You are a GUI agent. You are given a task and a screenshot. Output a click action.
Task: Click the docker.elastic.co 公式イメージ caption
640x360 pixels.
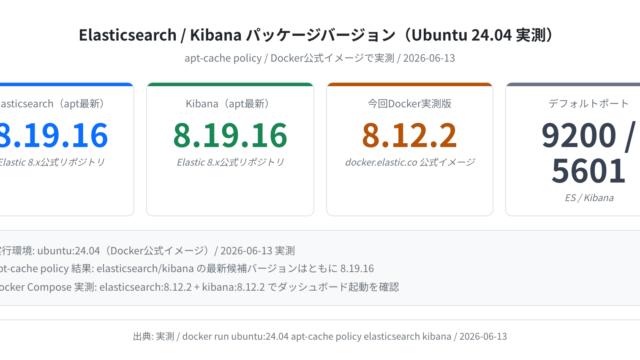[x=410, y=162]
